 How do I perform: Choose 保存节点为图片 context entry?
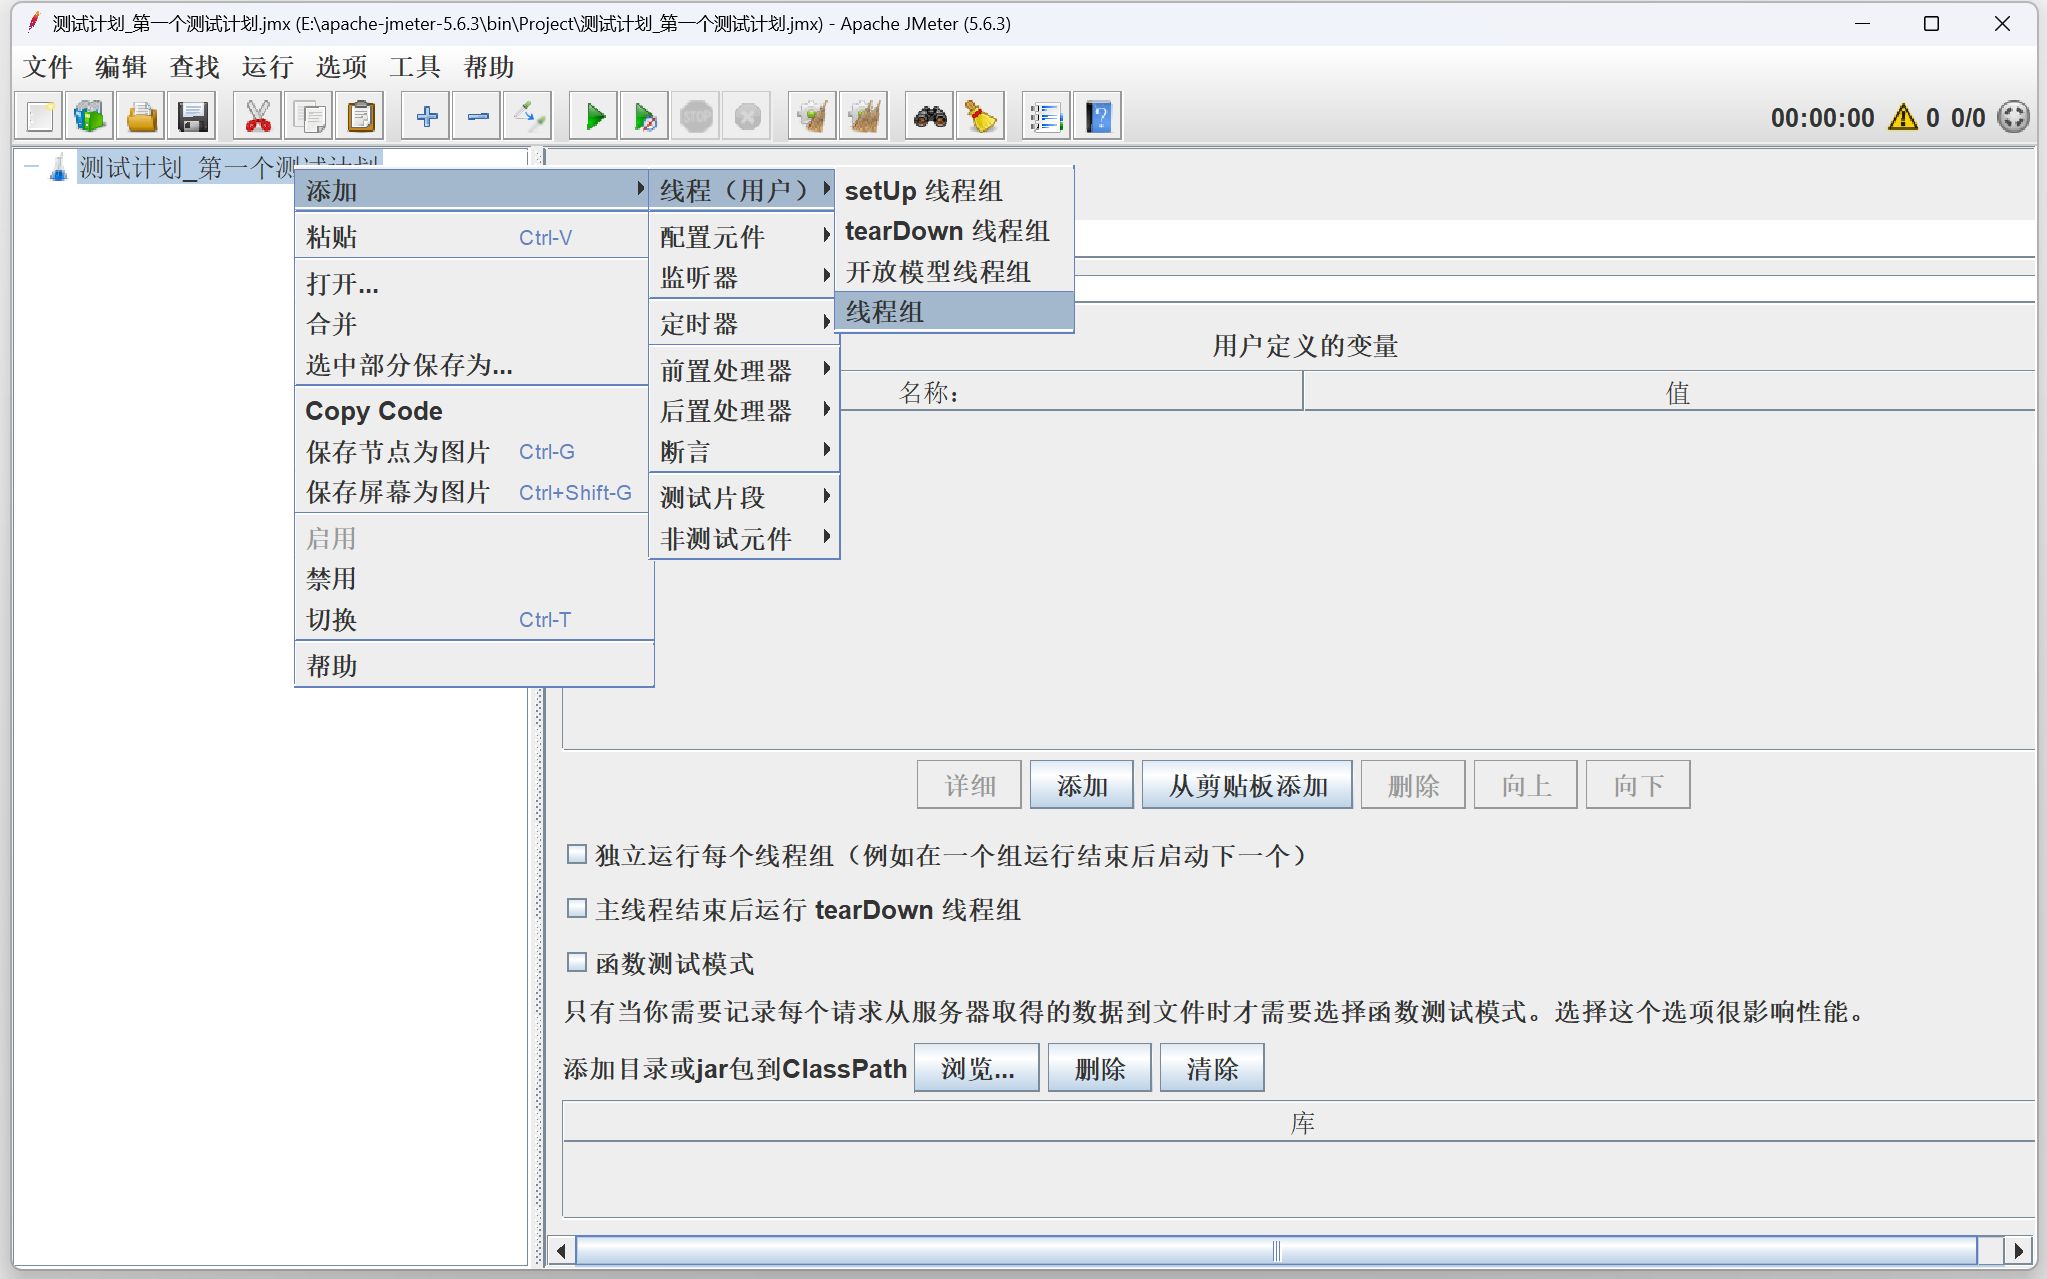[472, 451]
